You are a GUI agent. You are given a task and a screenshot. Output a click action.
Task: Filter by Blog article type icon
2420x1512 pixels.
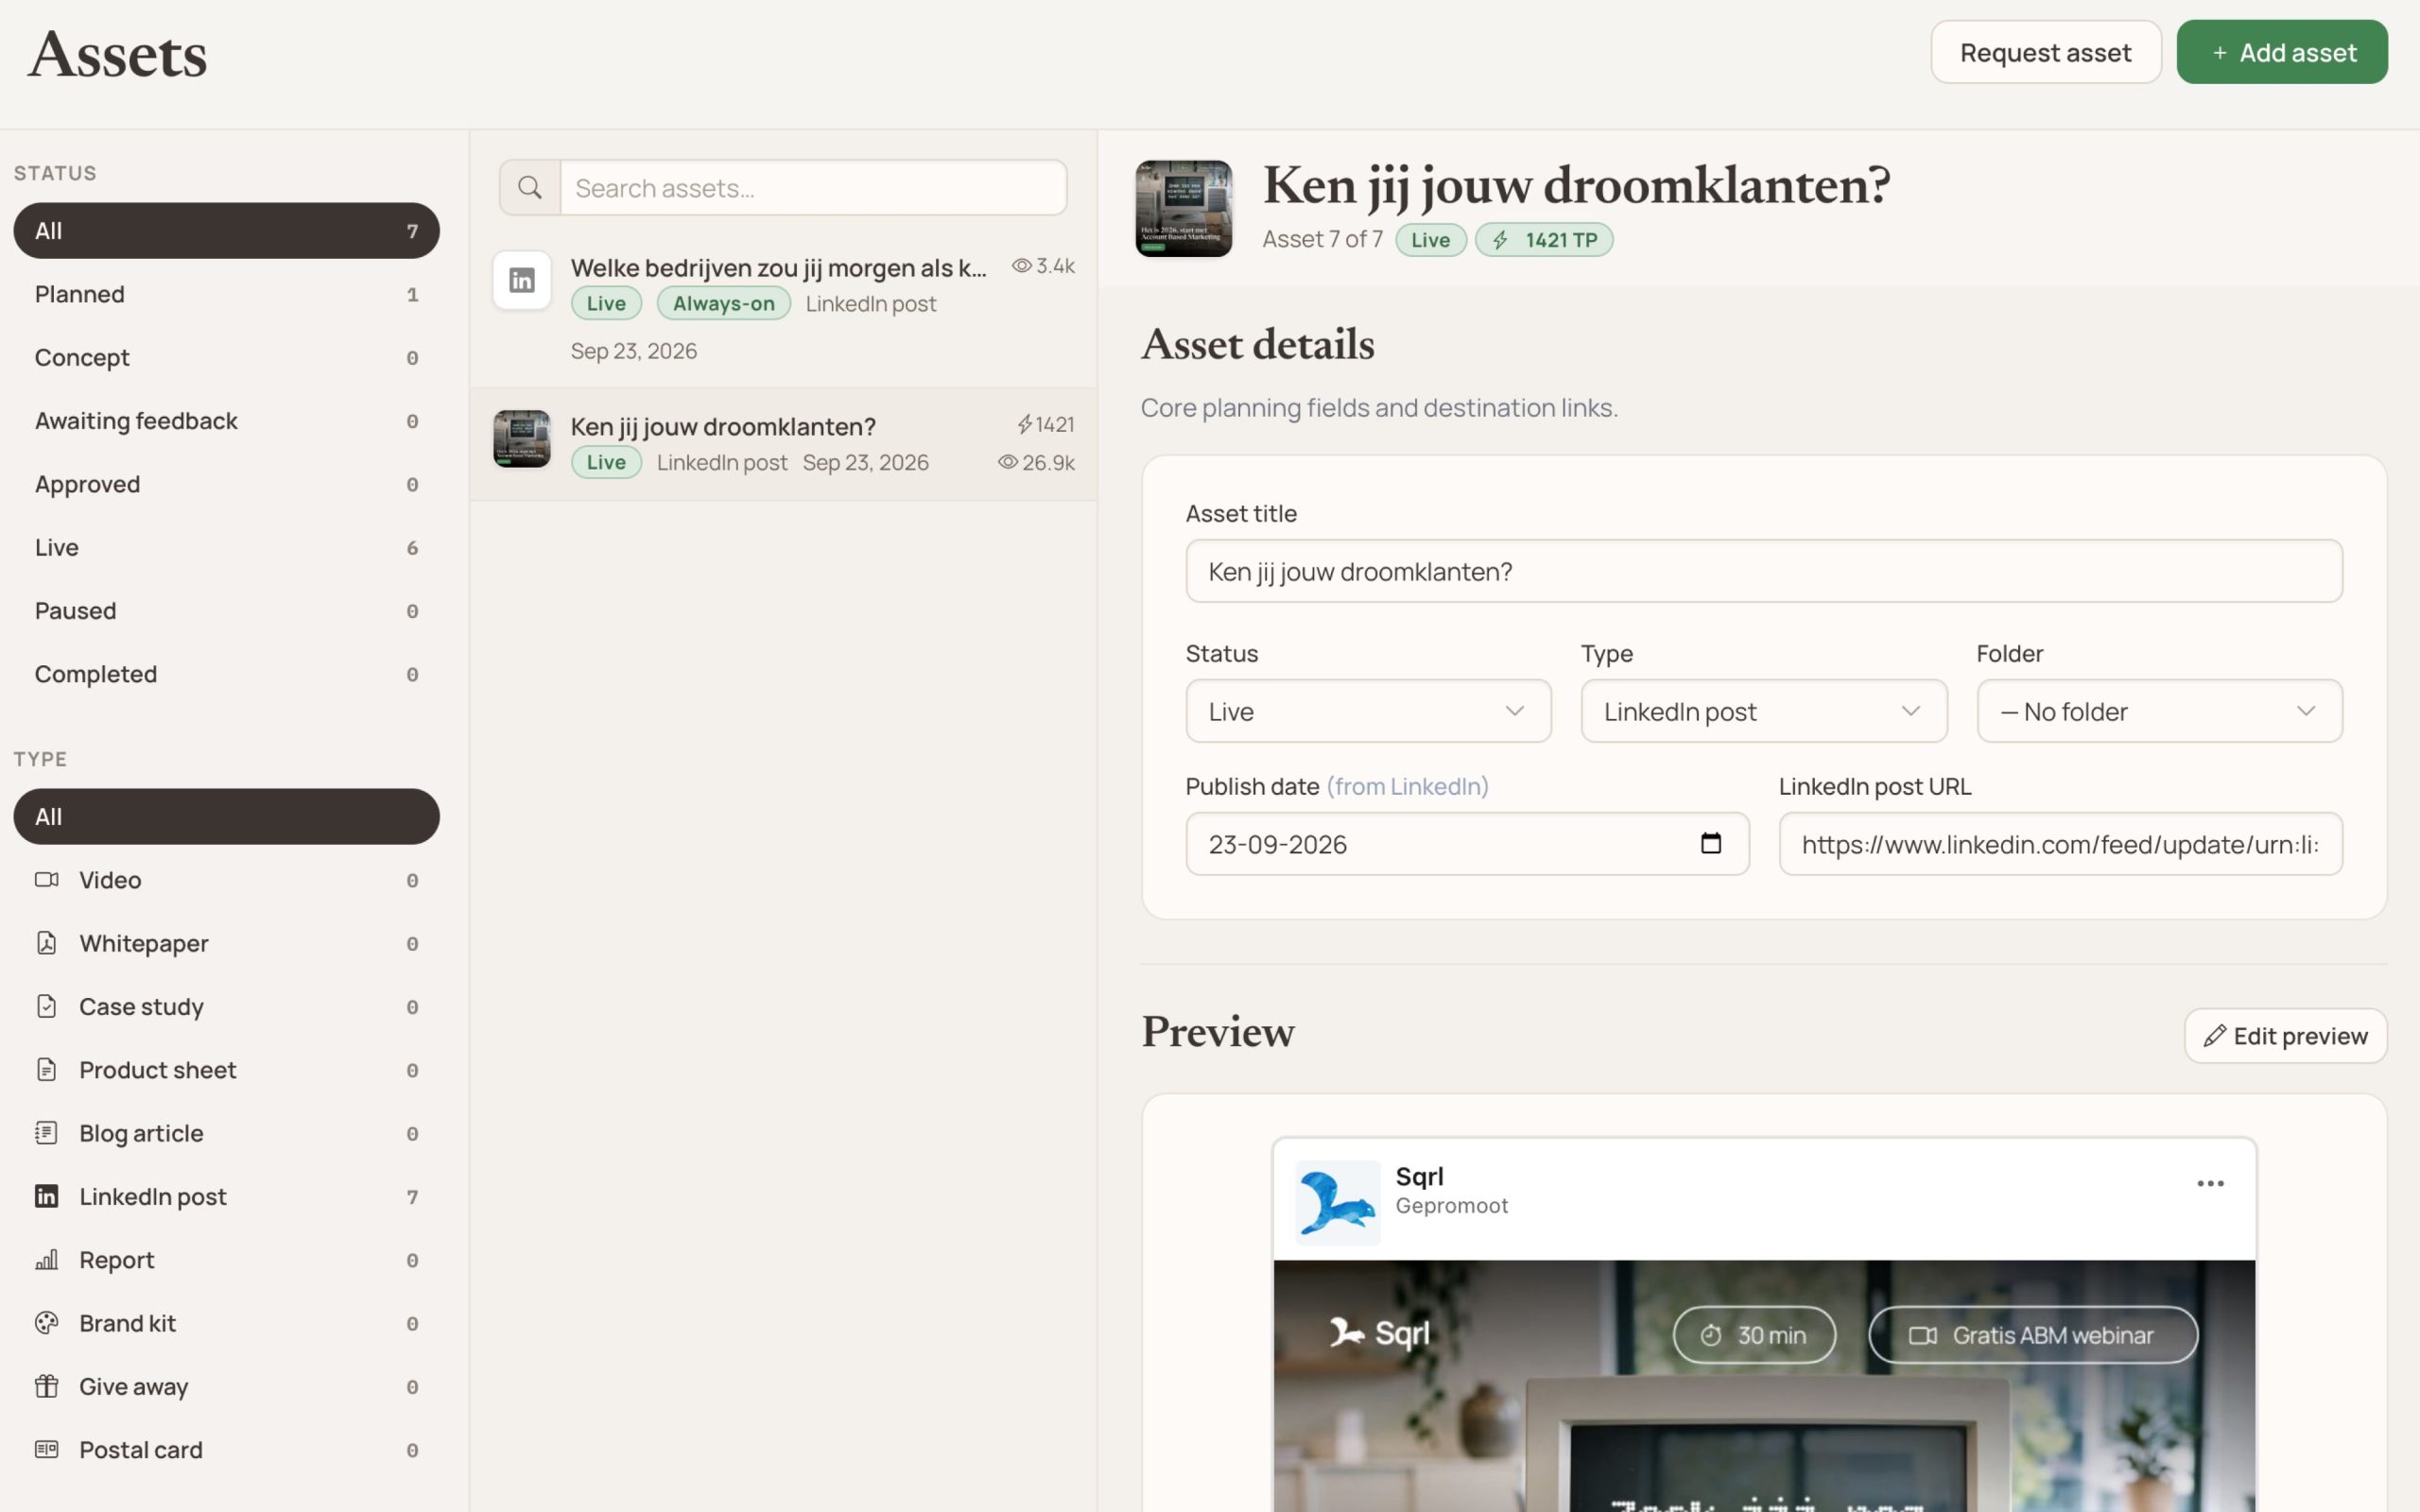tap(46, 1133)
